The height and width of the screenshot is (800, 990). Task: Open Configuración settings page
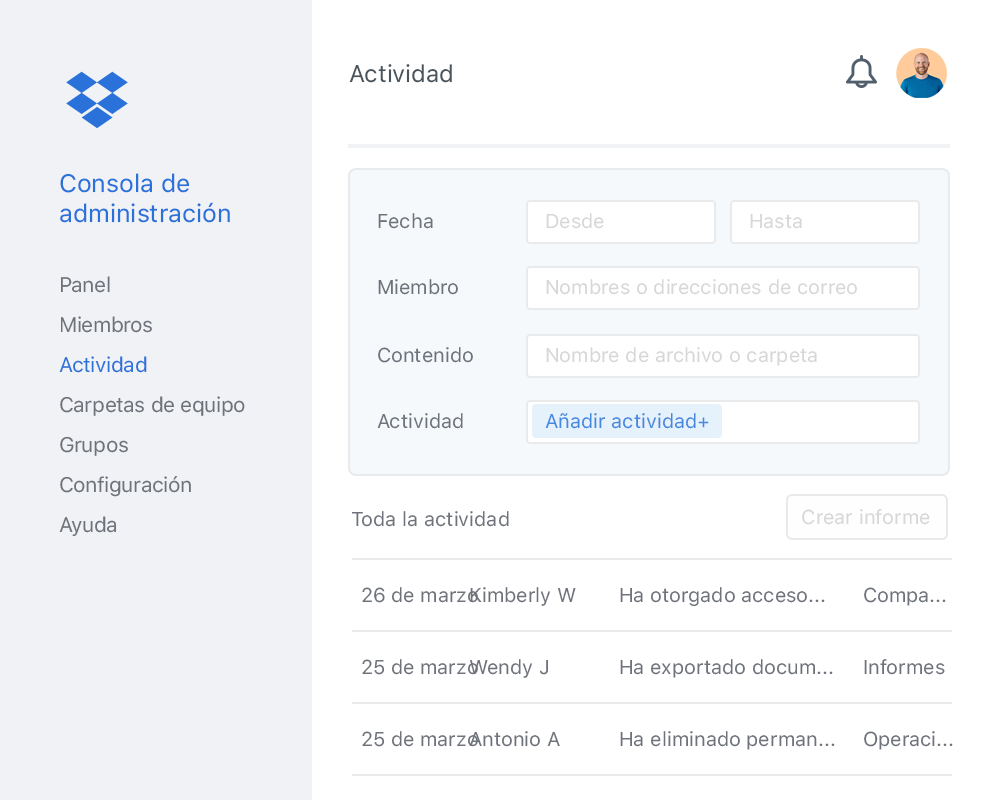coord(125,485)
